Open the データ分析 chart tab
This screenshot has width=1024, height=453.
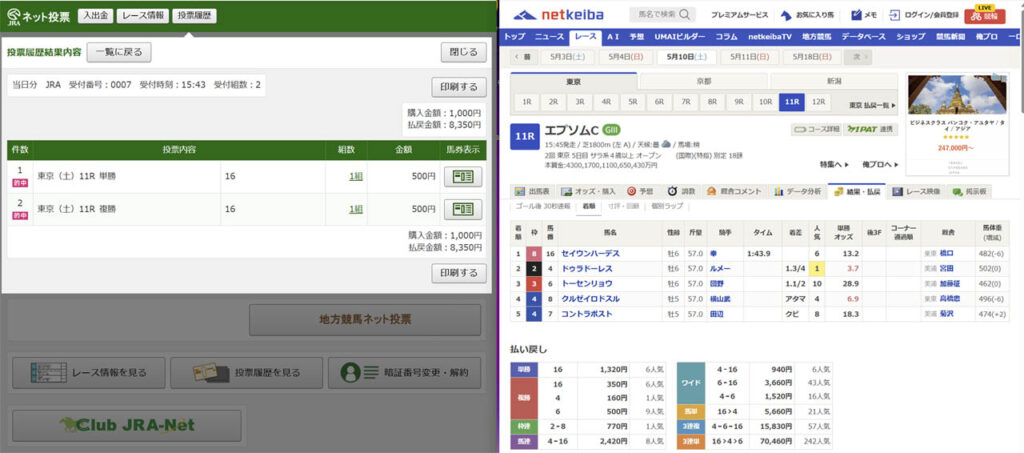797,192
